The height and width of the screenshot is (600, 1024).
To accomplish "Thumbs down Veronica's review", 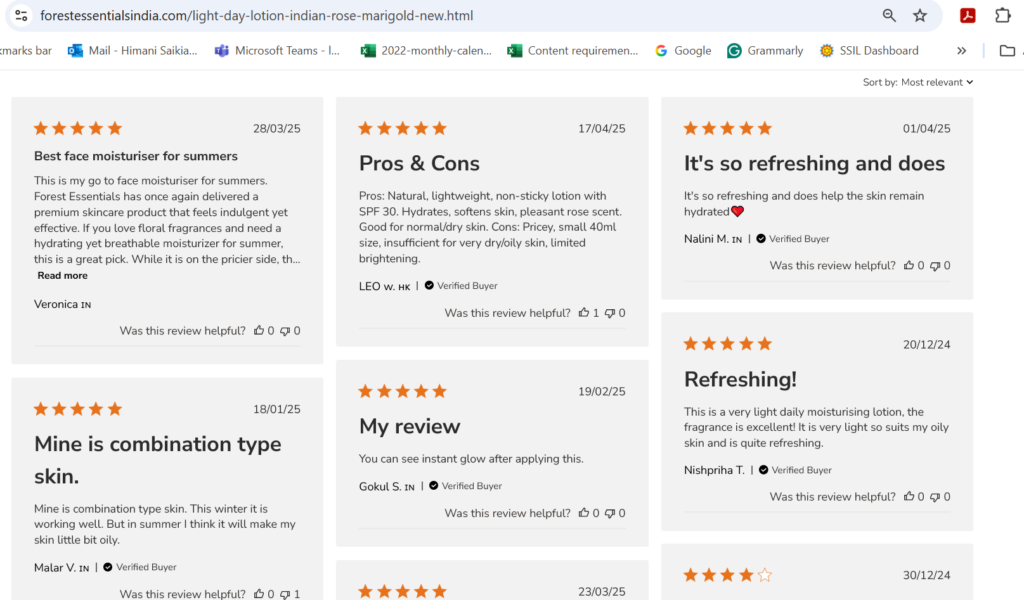I will (x=285, y=331).
